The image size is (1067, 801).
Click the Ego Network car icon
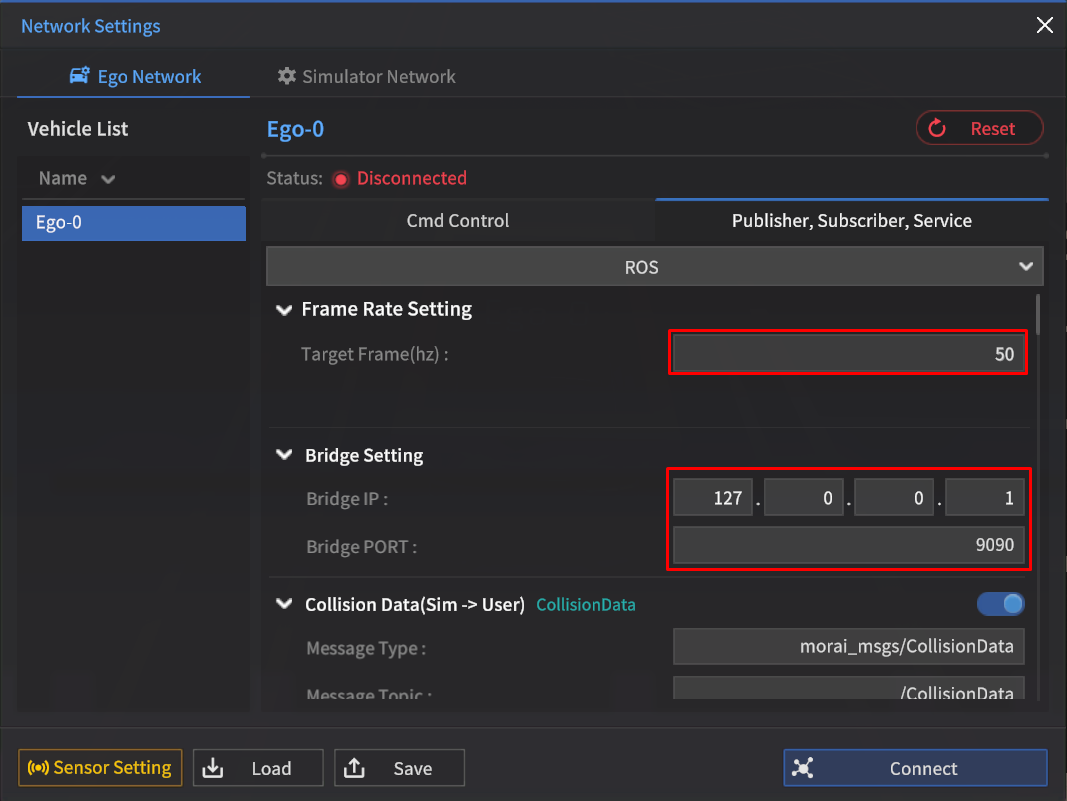coord(79,76)
